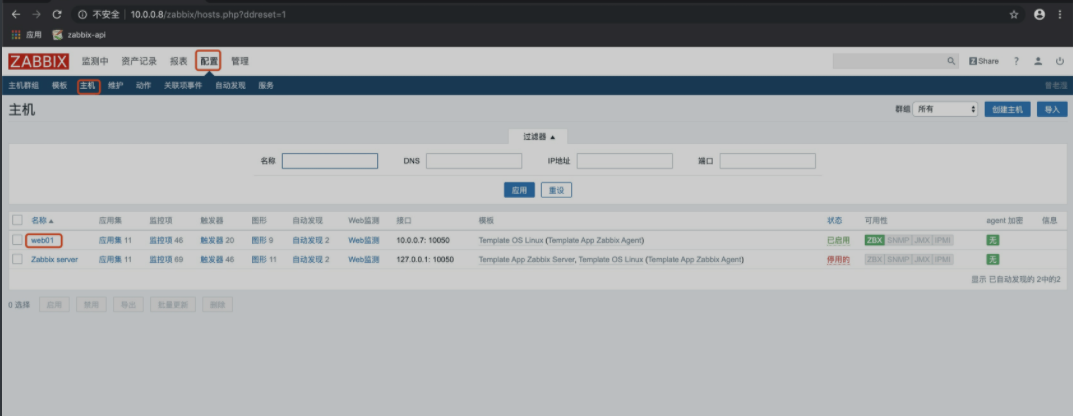Image resolution: width=1073 pixels, height=416 pixels.
Task: Open 自动发现 2 for web01
Action: coord(311,240)
